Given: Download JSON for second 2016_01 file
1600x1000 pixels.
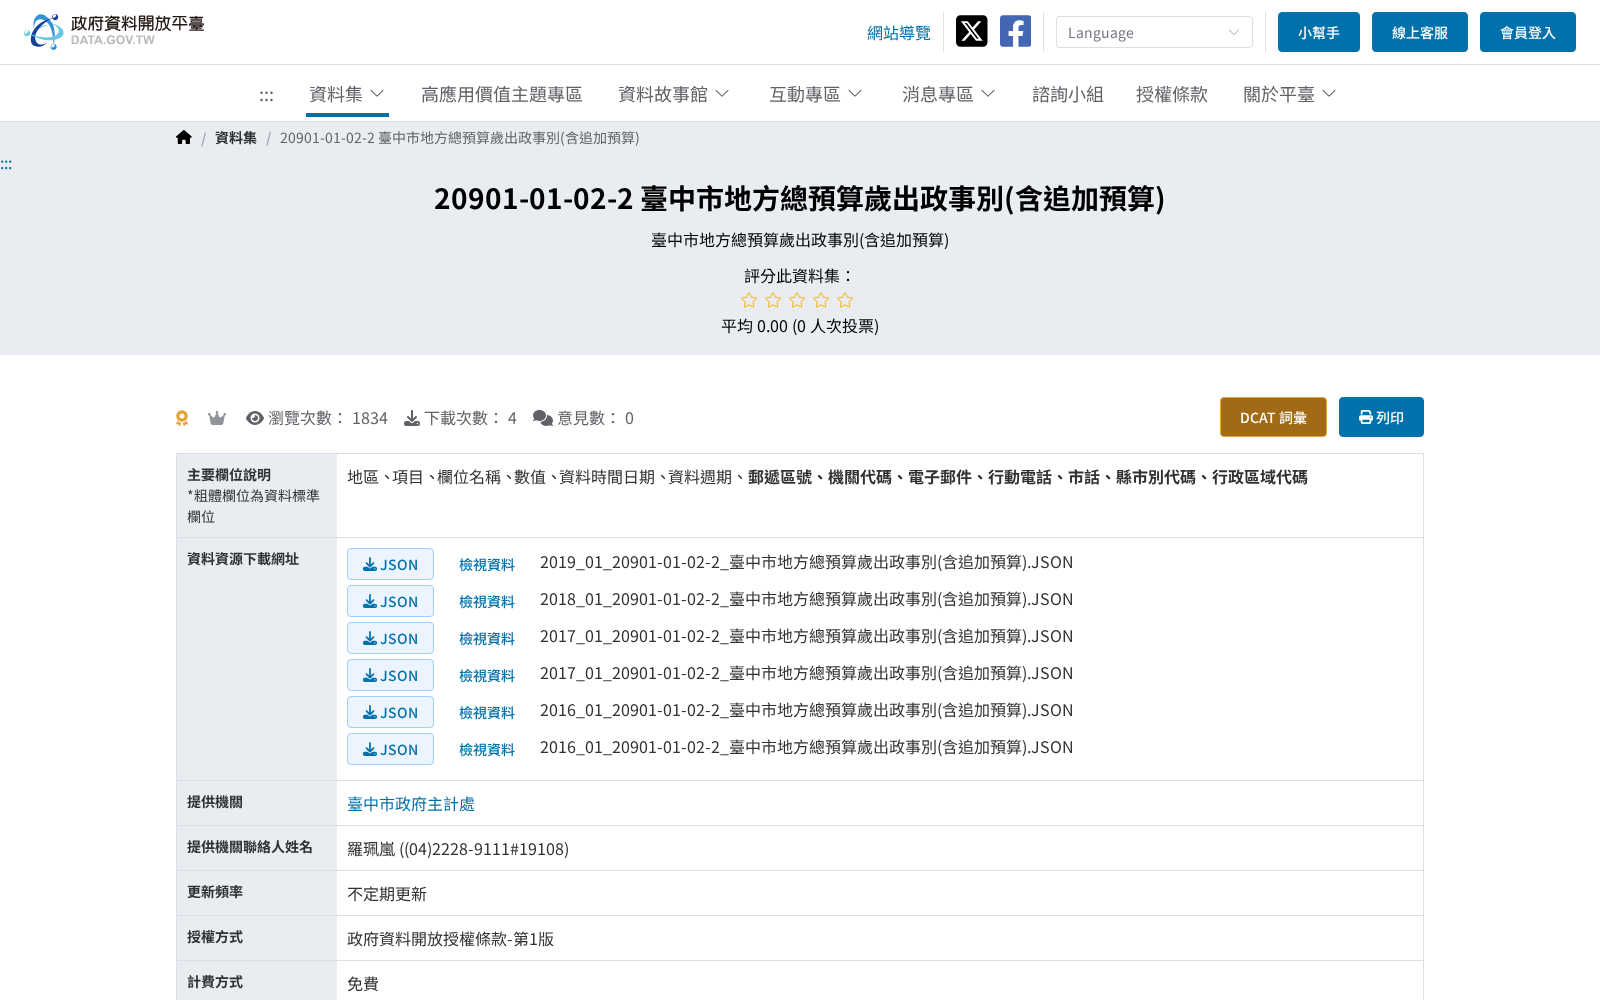Looking at the screenshot, I should pos(390,749).
